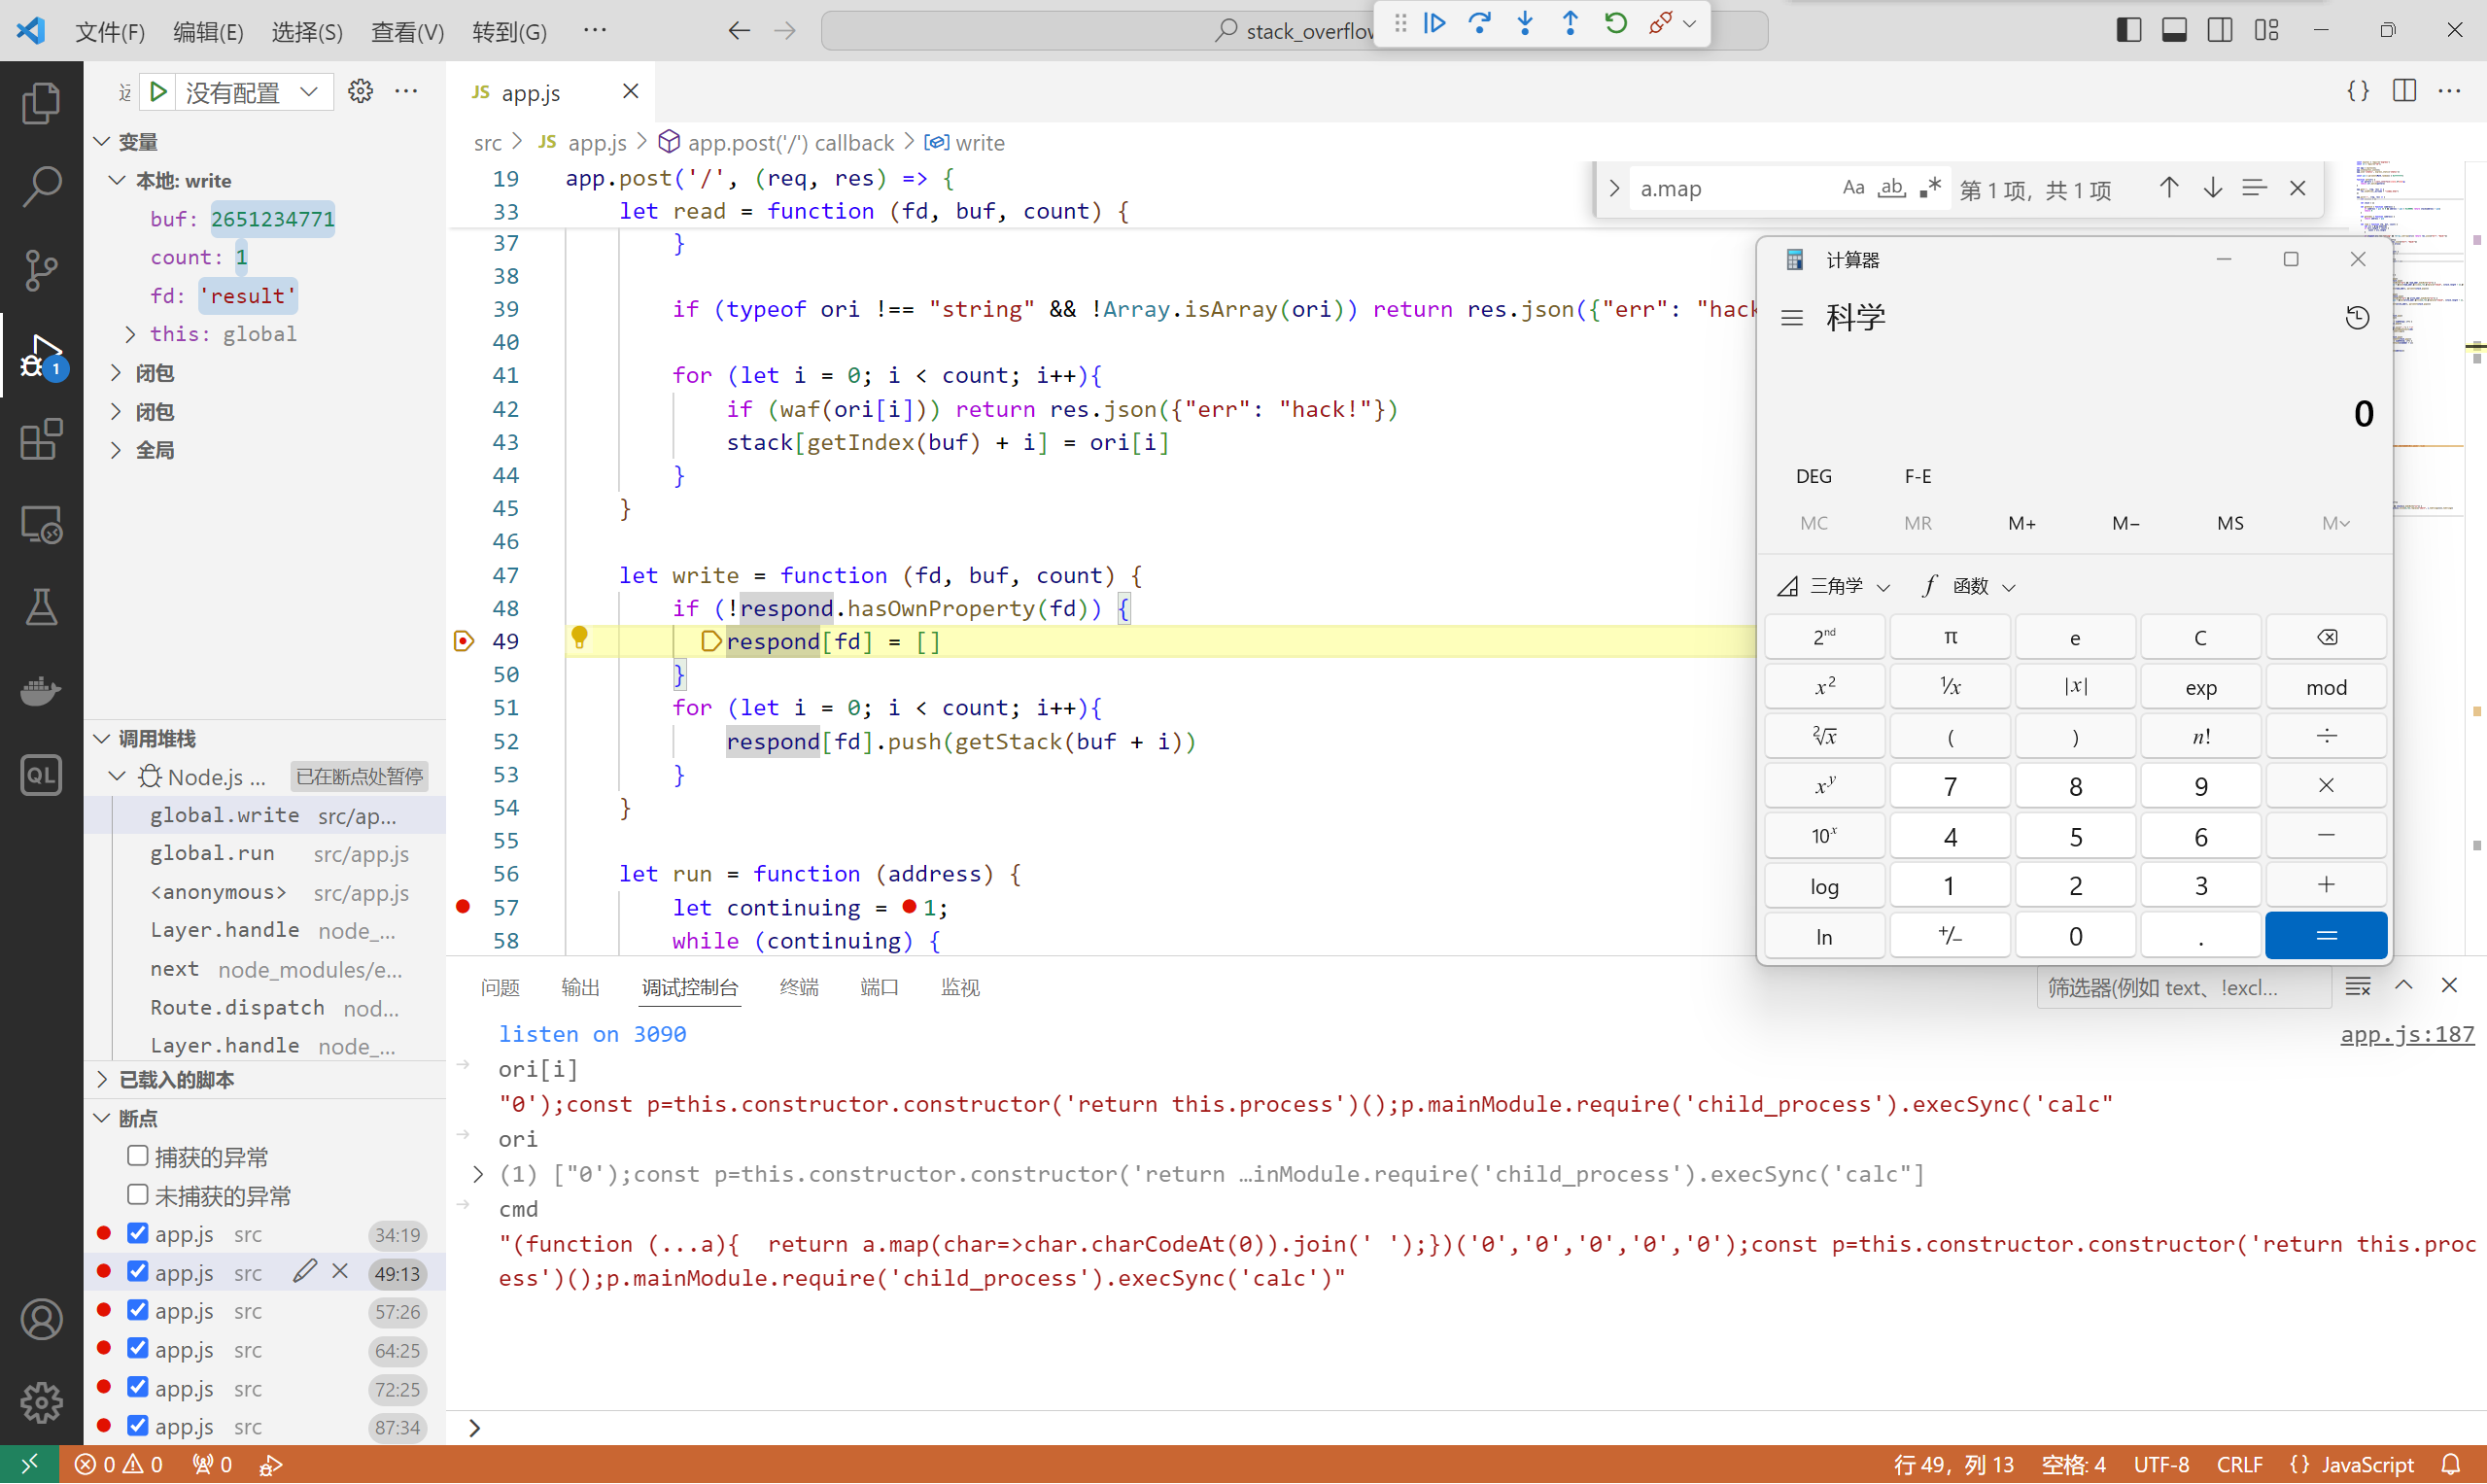Open the 查看(V) menu
Image resolution: width=2487 pixels, height=1484 pixels.
click(407, 31)
